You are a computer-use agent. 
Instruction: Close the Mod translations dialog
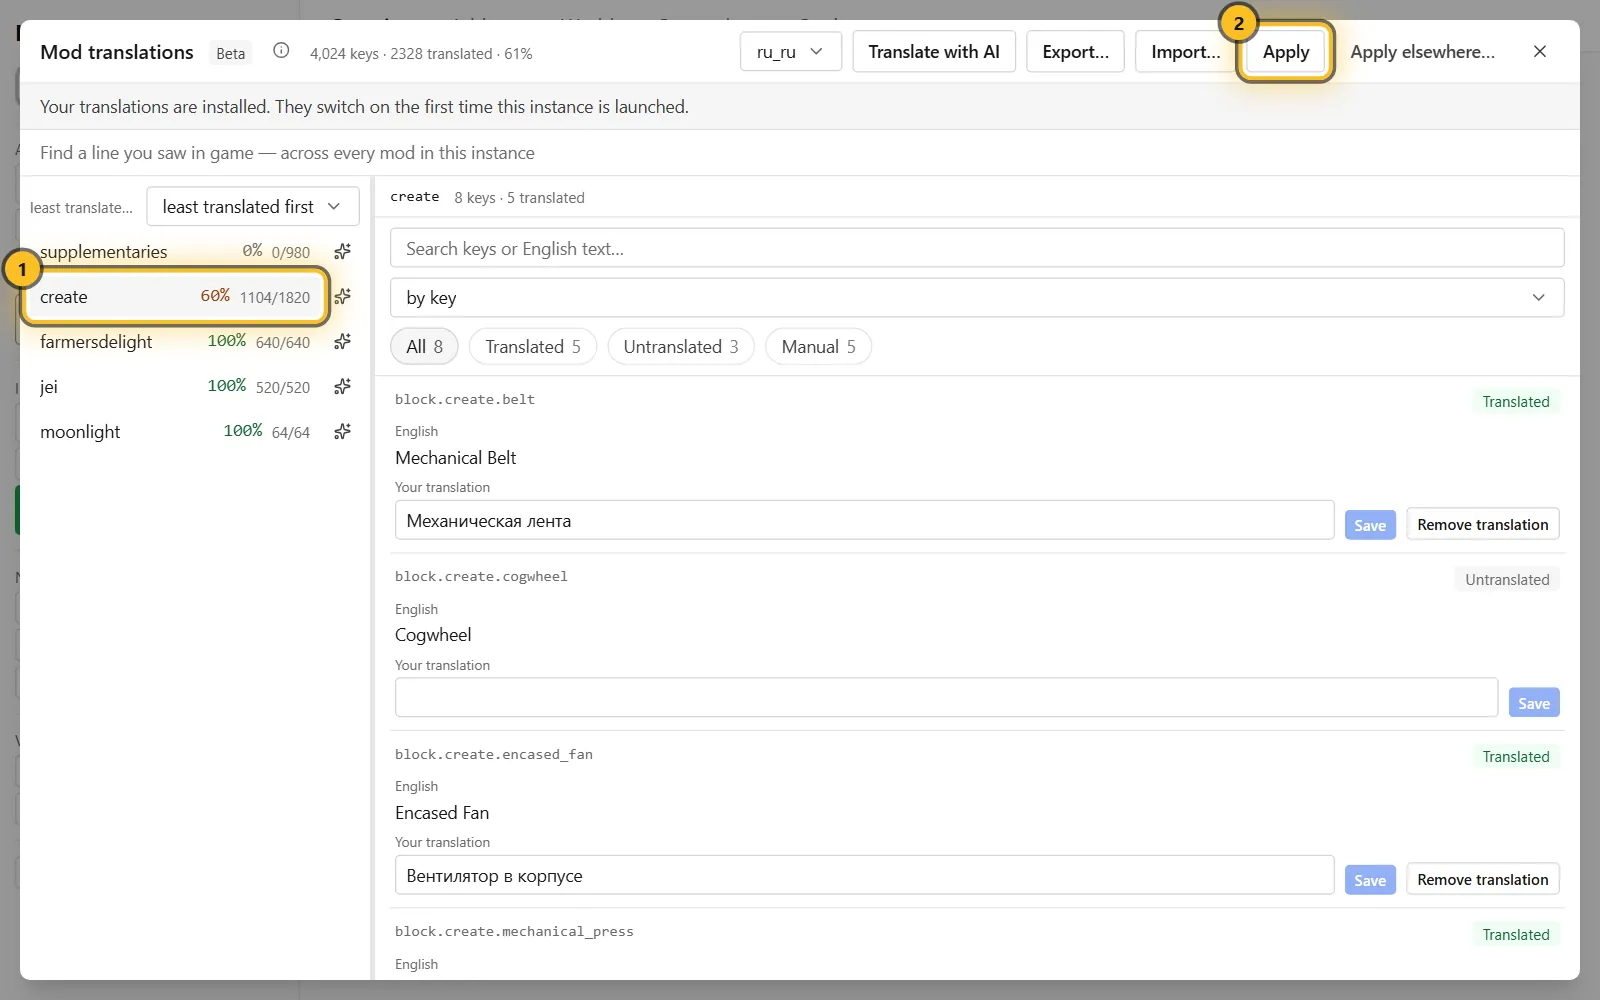1540,51
